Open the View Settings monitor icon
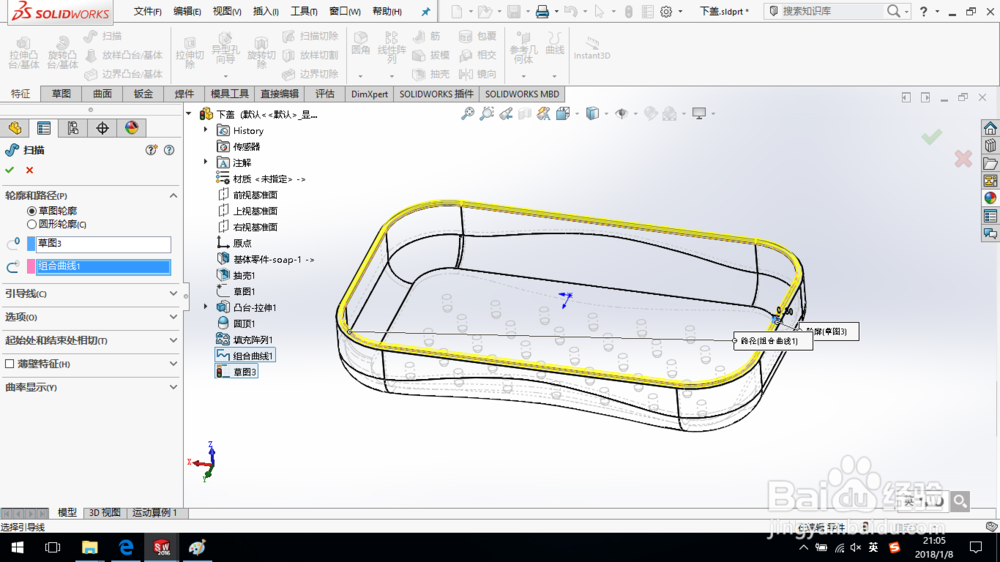Image resolution: width=1000 pixels, height=562 pixels. tap(700, 114)
